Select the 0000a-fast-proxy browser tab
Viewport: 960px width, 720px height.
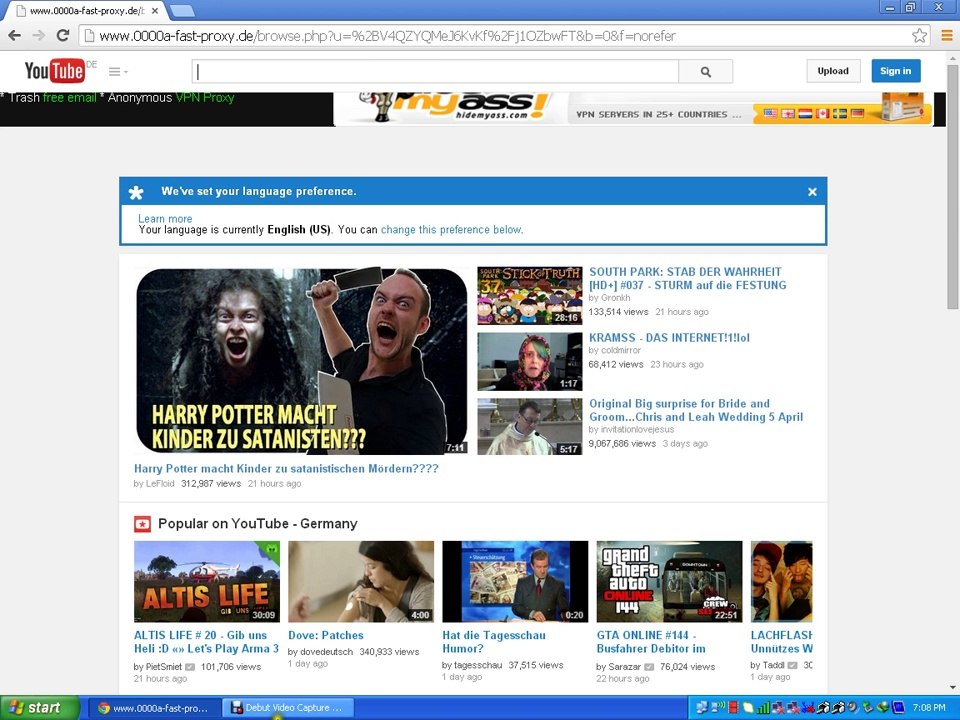89,11
